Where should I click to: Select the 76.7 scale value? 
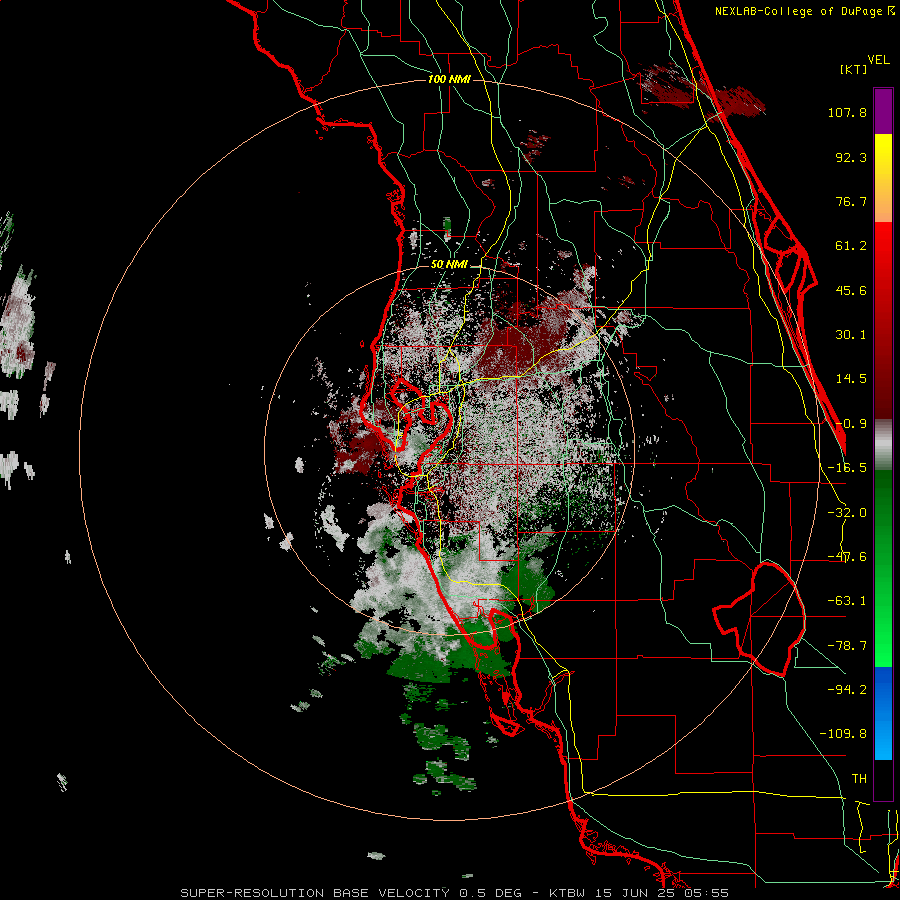click(851, 201)
